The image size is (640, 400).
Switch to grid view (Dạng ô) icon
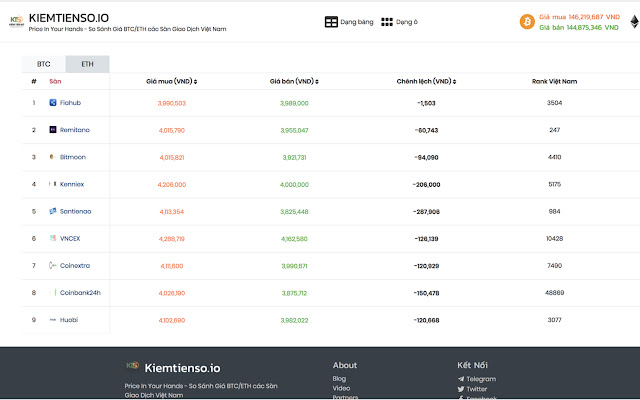point(387,22)
